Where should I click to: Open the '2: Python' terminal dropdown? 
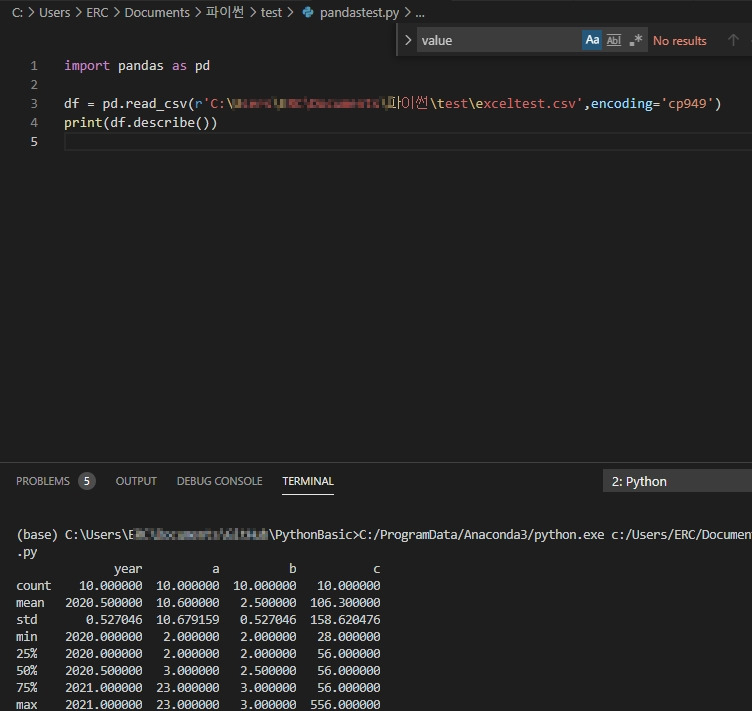coord(677,481)
